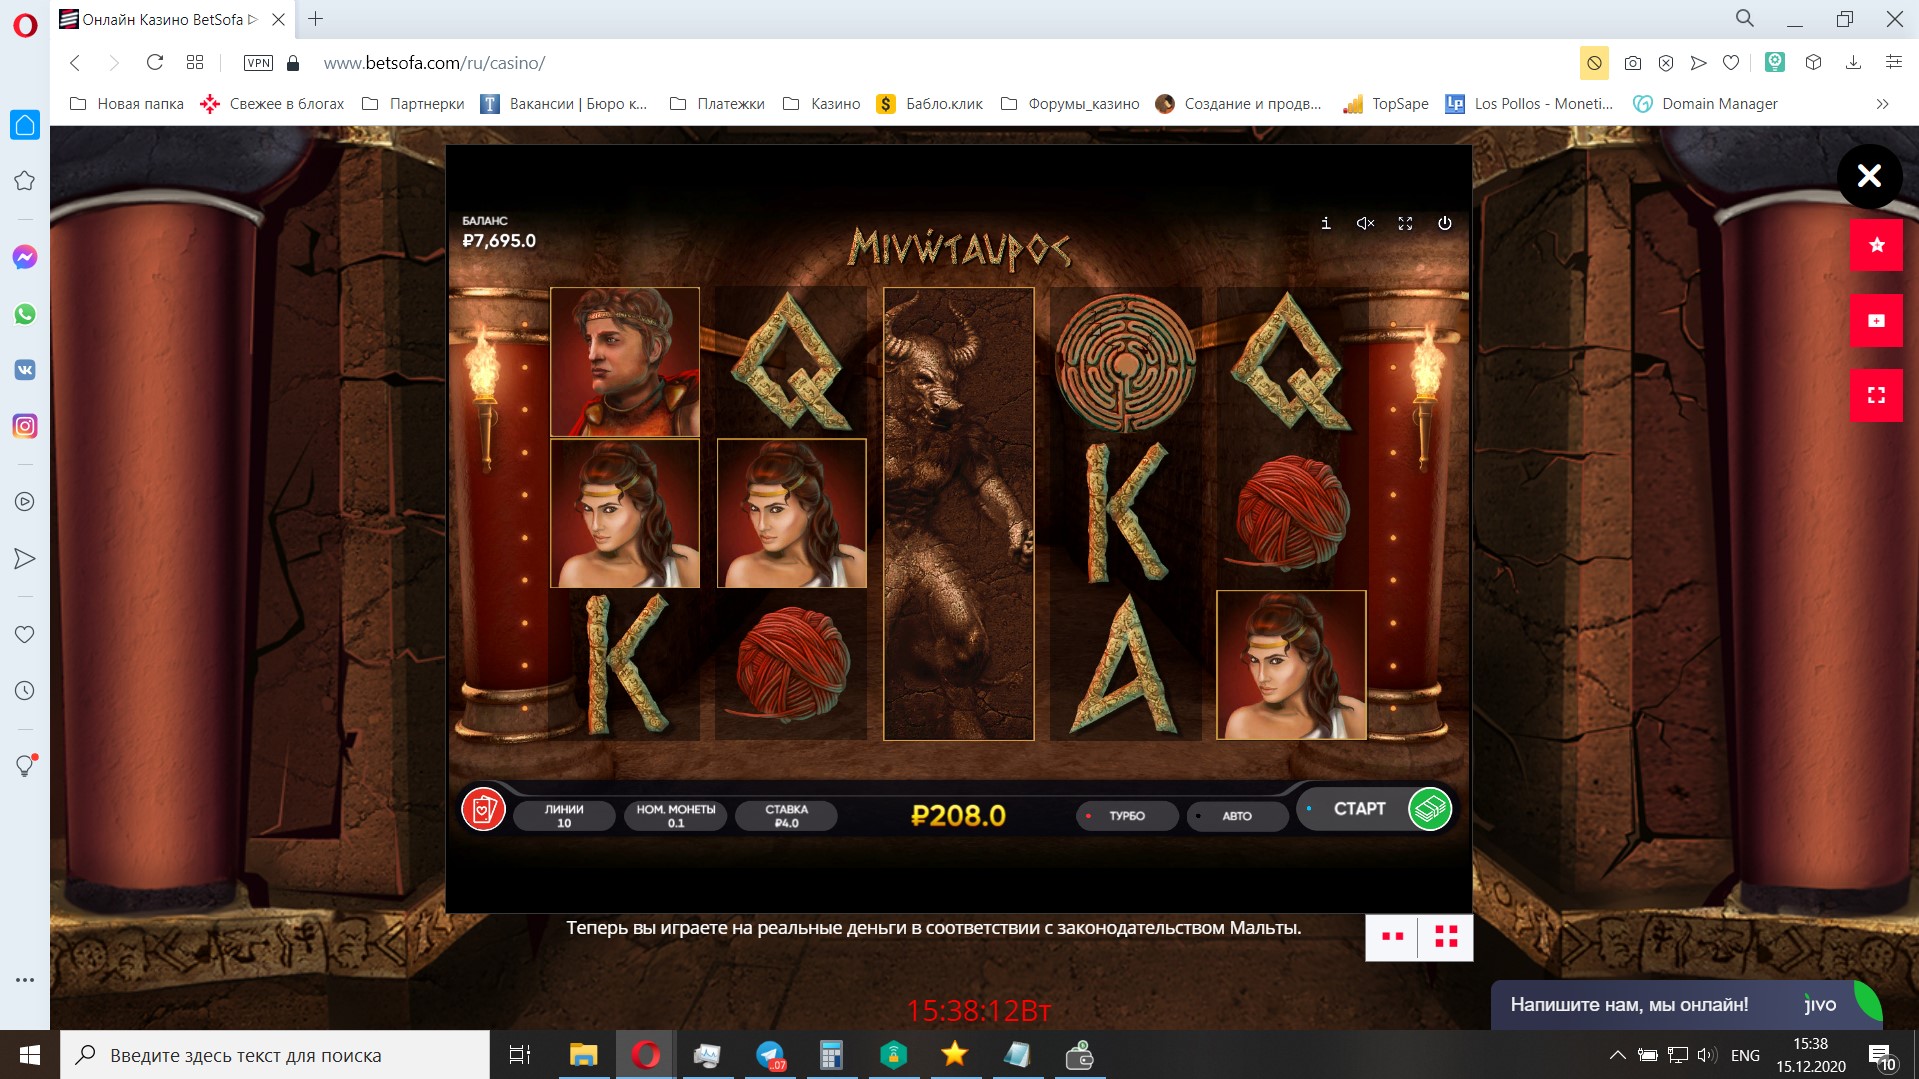Switch to two-game layout view
Screen dimensions: 1919x1079
(1392, 937)
